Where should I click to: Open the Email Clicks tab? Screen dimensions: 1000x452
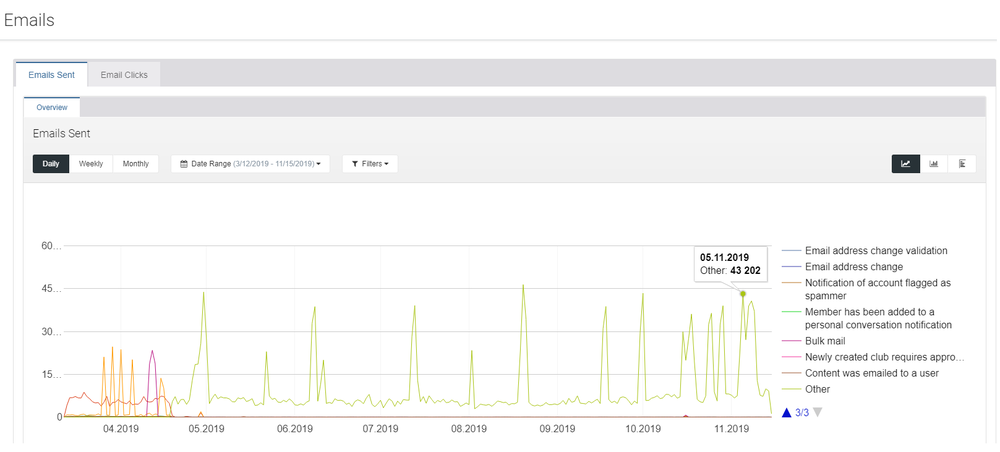[124, 75]
